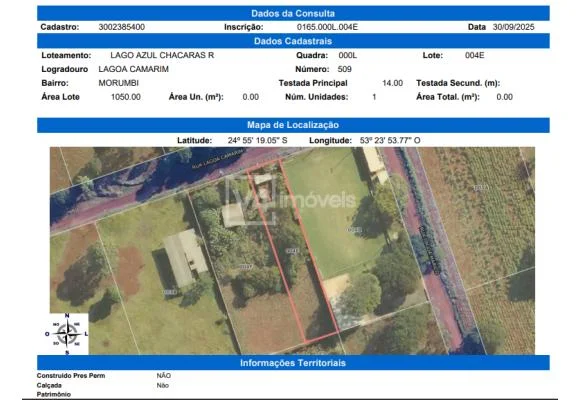Image resolution: width=580 pixels, height=400 pixels.
Task: Click the 'Número:' label
Action: coord(312,69)
